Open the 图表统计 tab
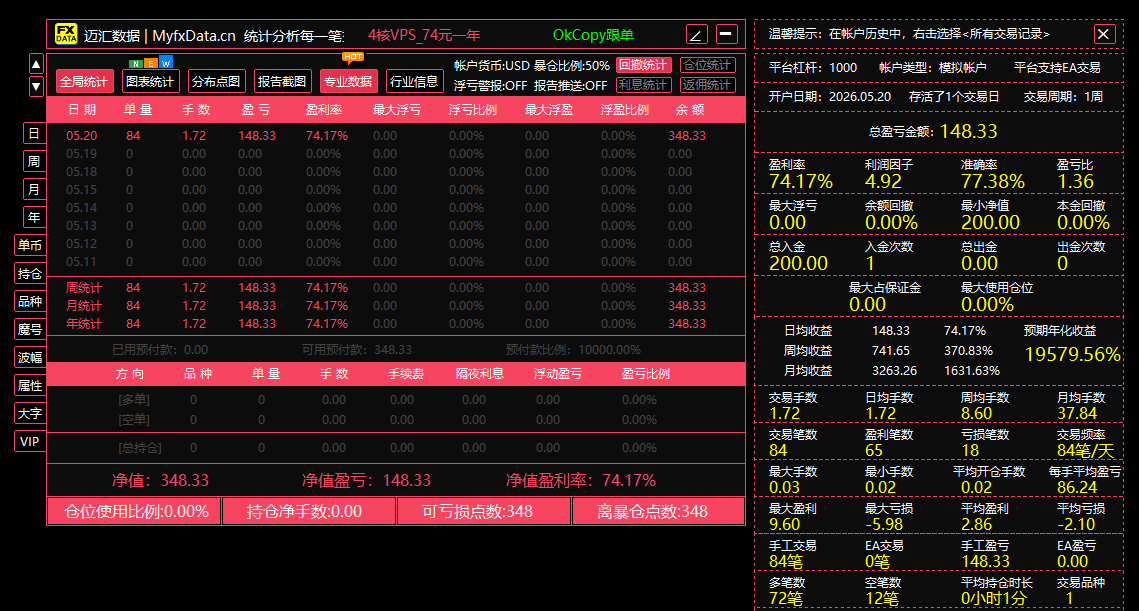The height and width of the screenshot is (611, 1139). pos(150,81)
